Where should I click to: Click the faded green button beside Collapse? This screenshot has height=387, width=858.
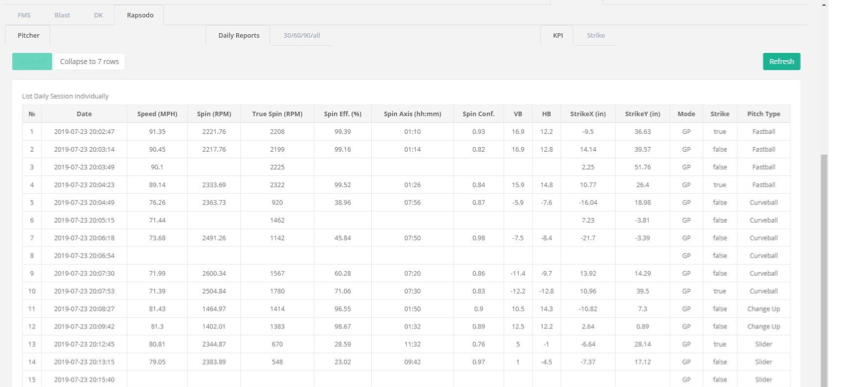(x=32, y=61)
